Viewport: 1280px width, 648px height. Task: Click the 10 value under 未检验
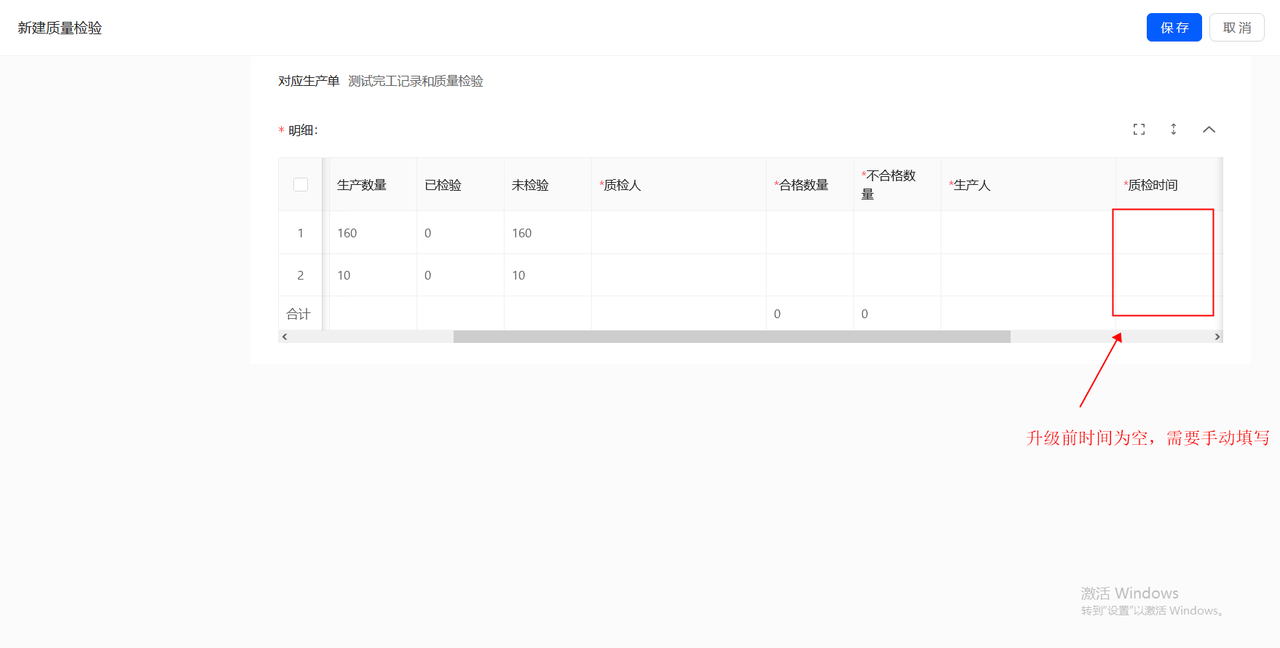click(518, 275)
